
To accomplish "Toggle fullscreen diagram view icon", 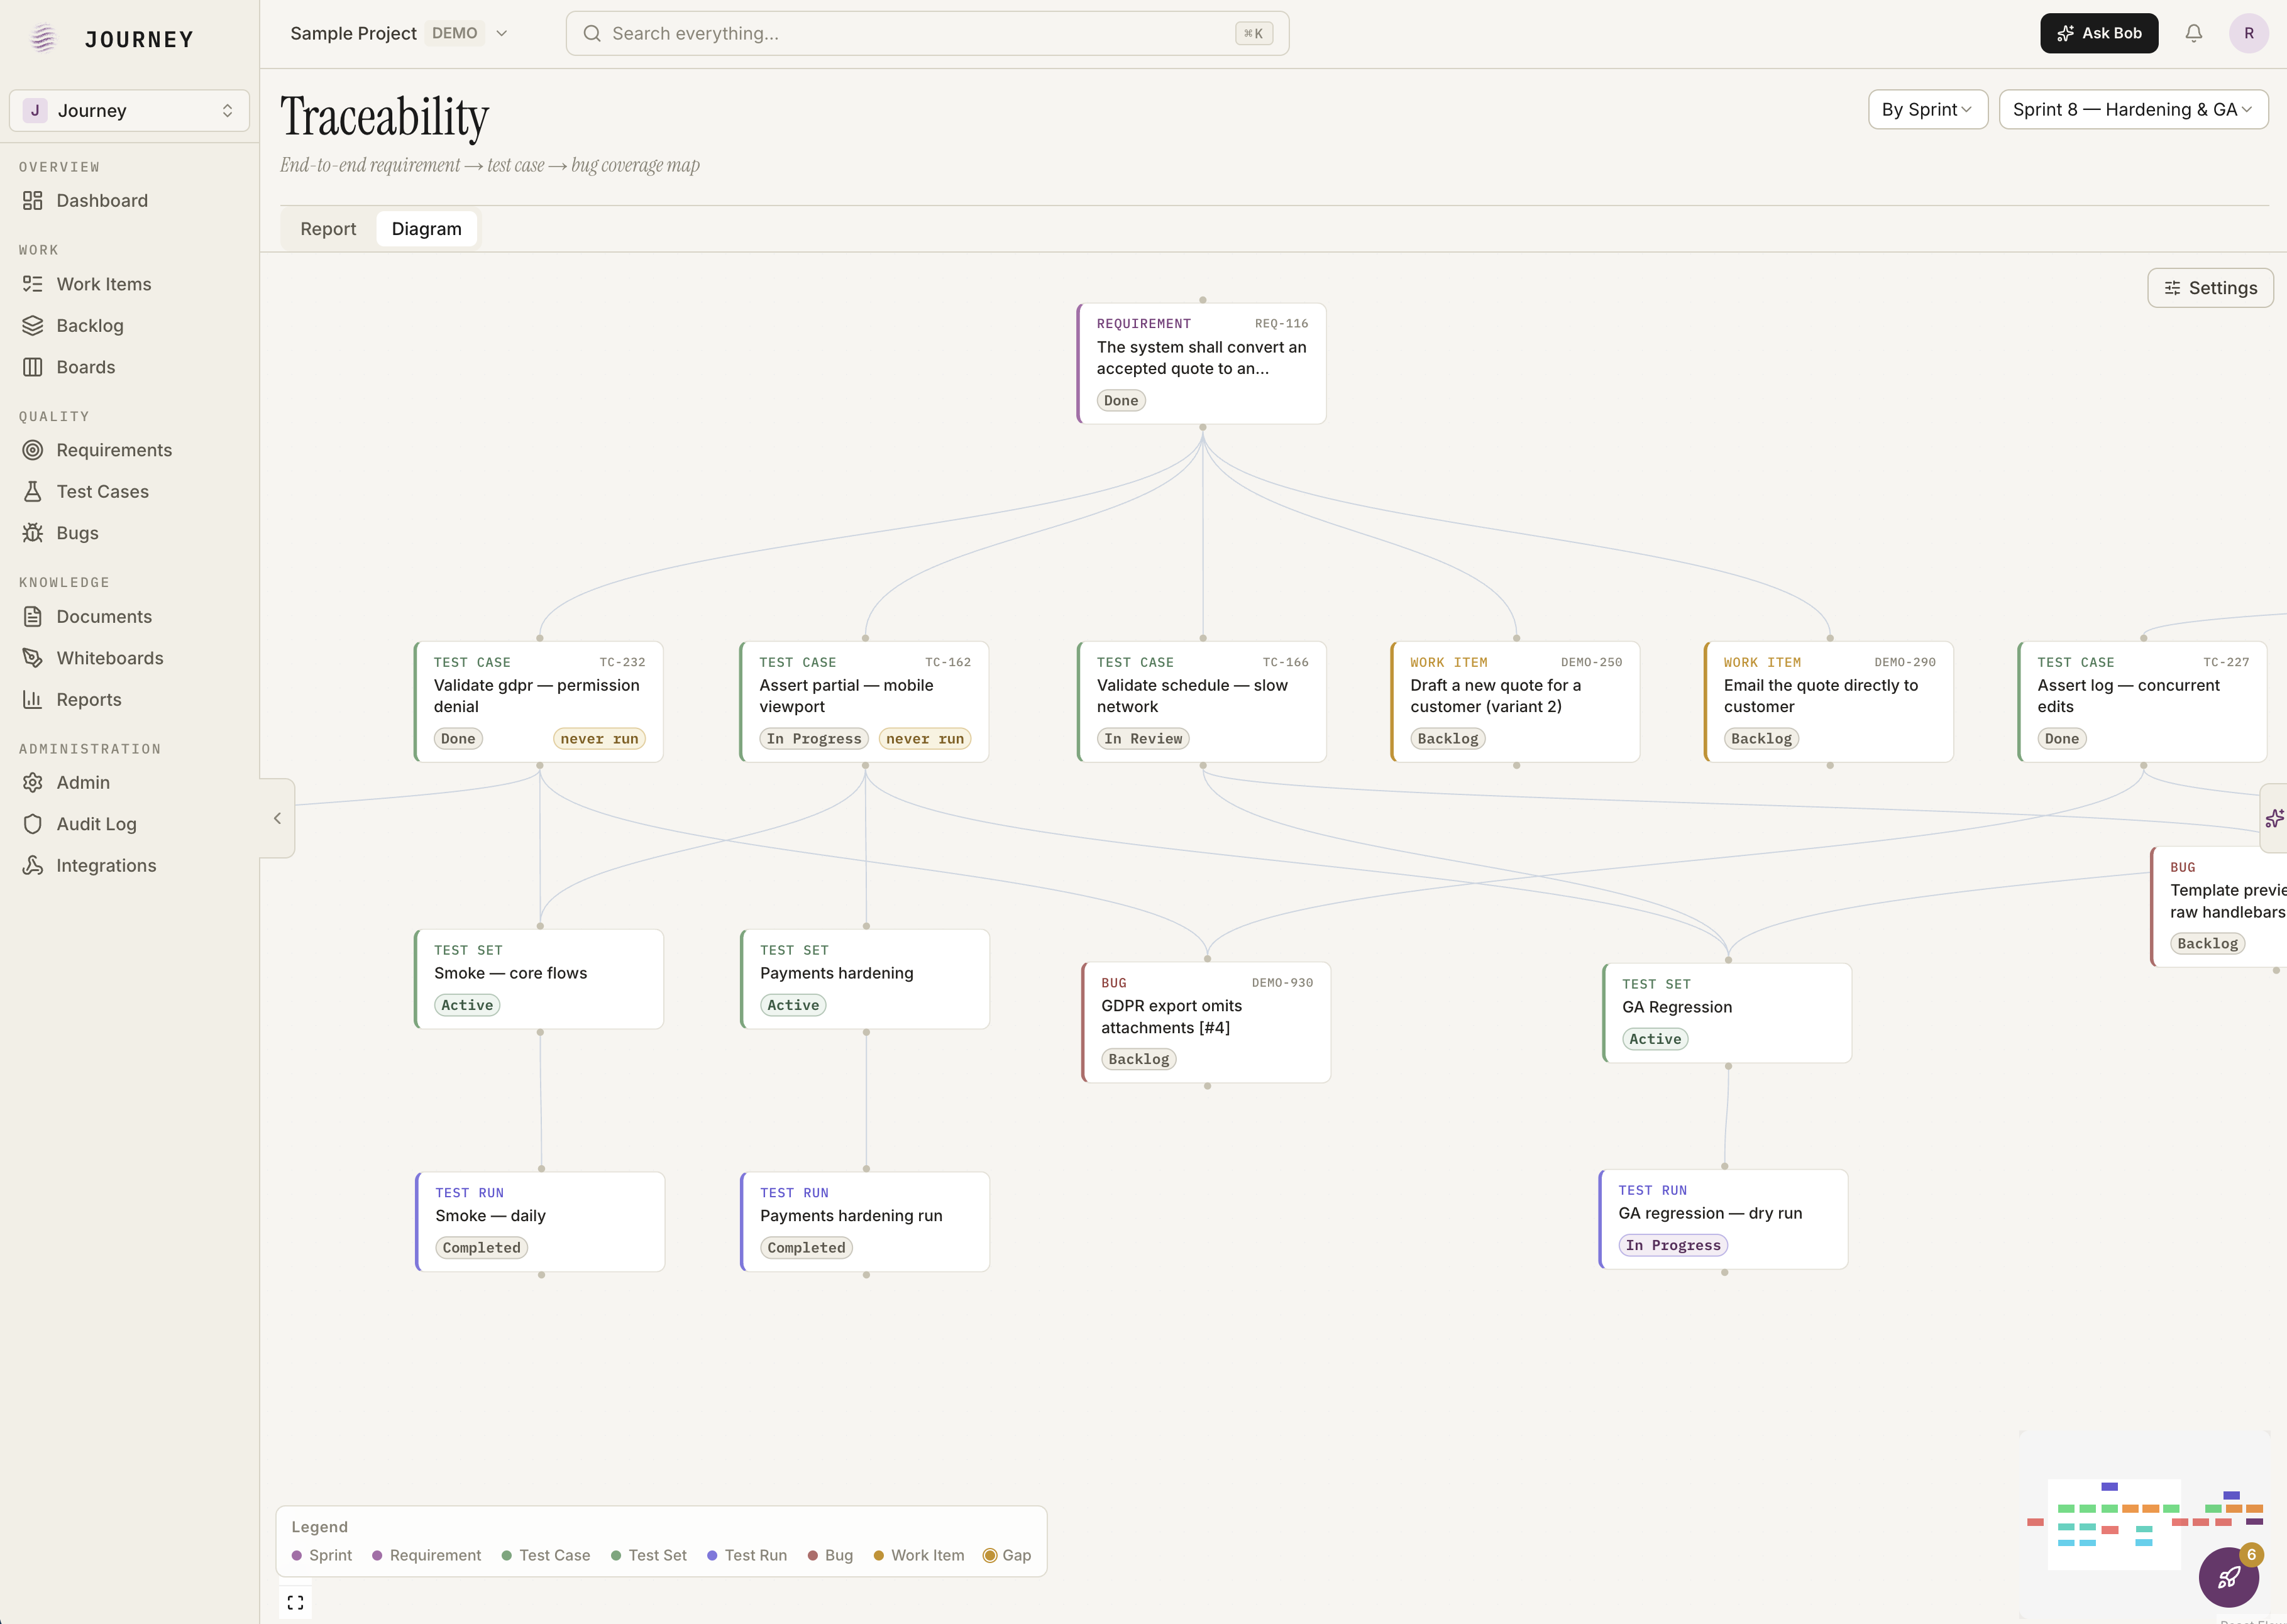I will [x=295, y=1603].
